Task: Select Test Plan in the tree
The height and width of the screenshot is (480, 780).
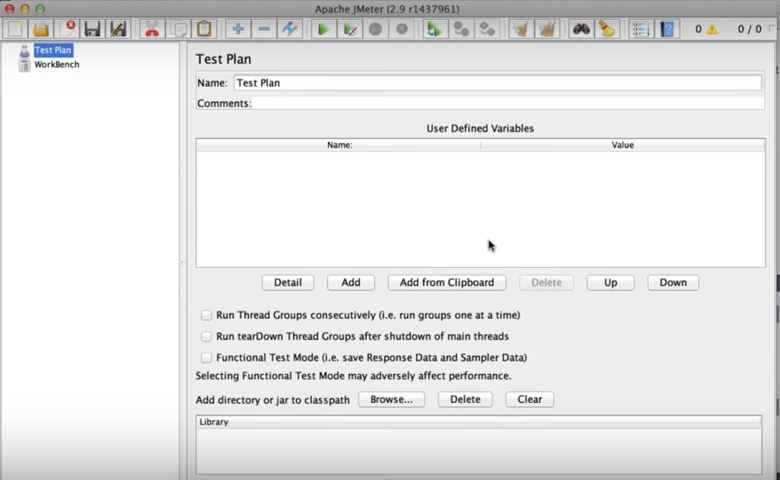Action: tap(53, 50)
